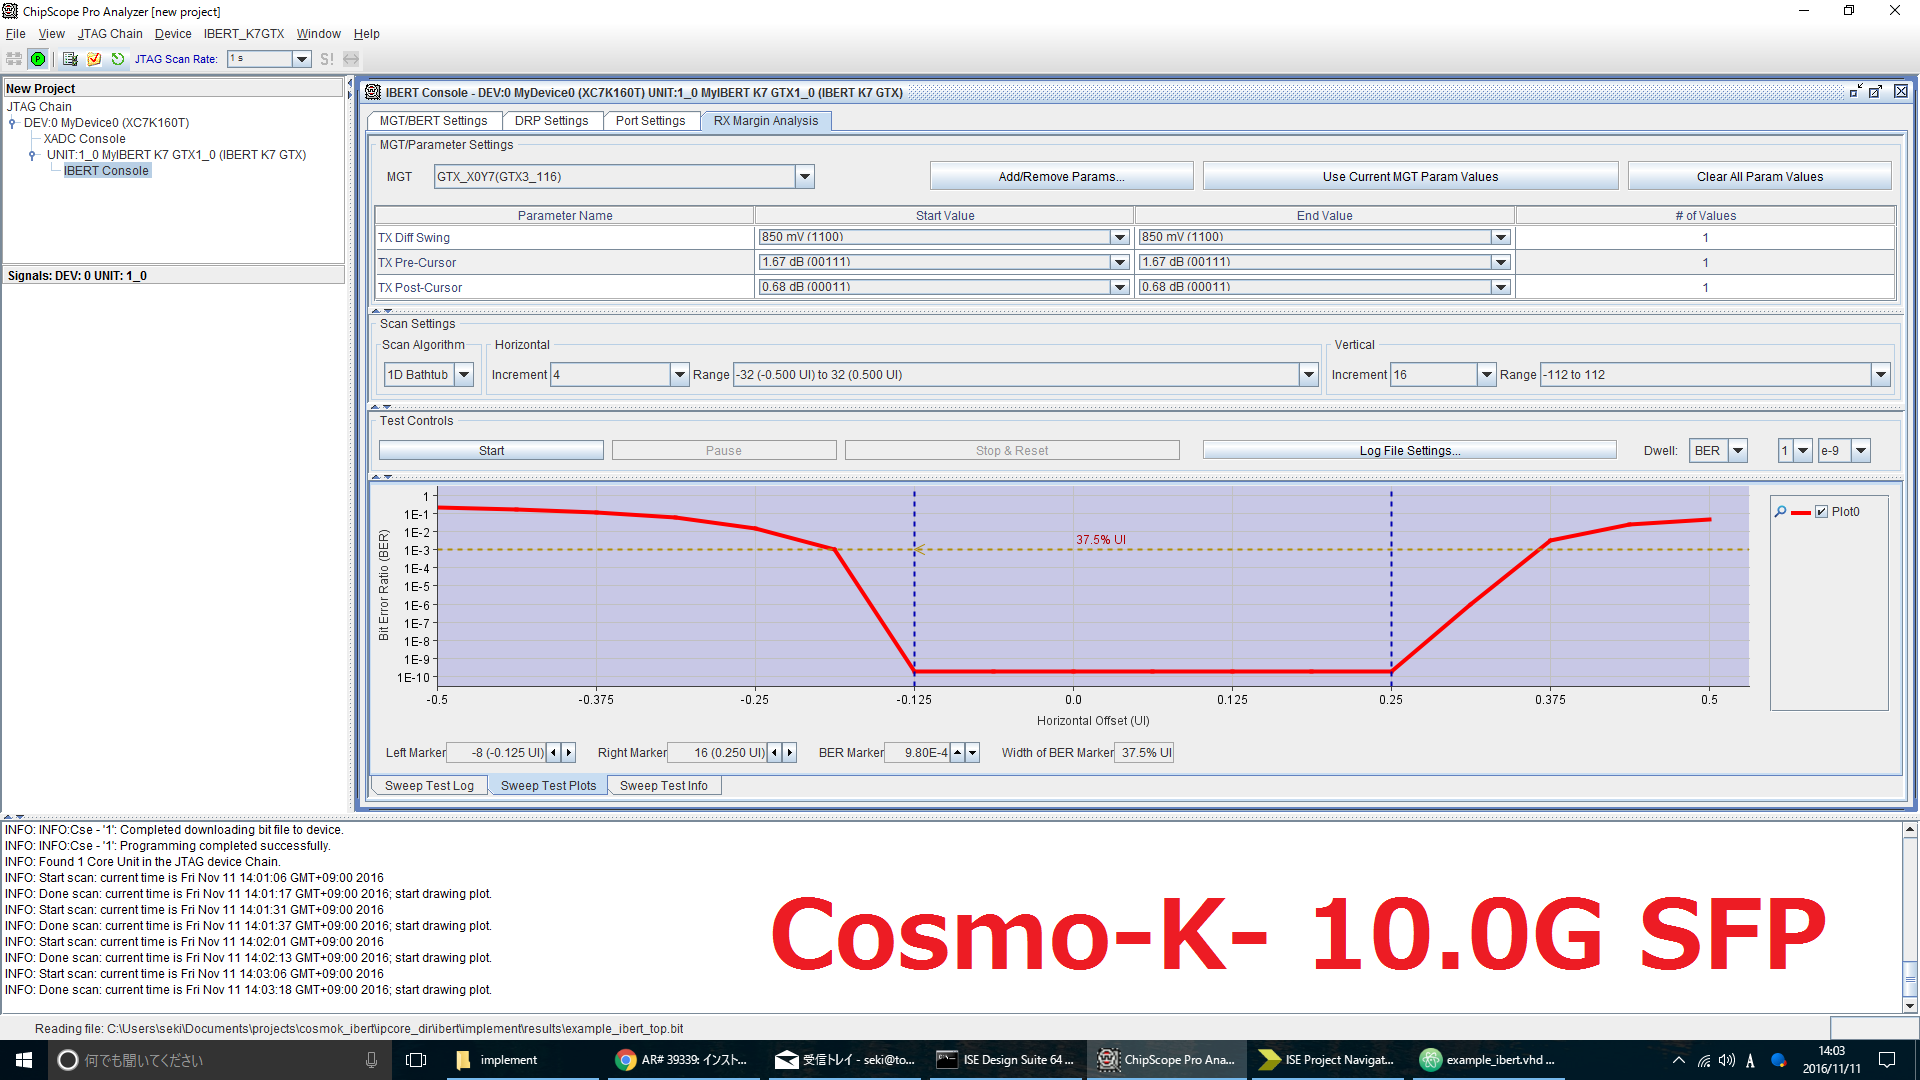The height and width of the screenshot is (1080, 1920).
Task: Open Chrome in the Windows taskbar
Action: tap(626, 1060)
